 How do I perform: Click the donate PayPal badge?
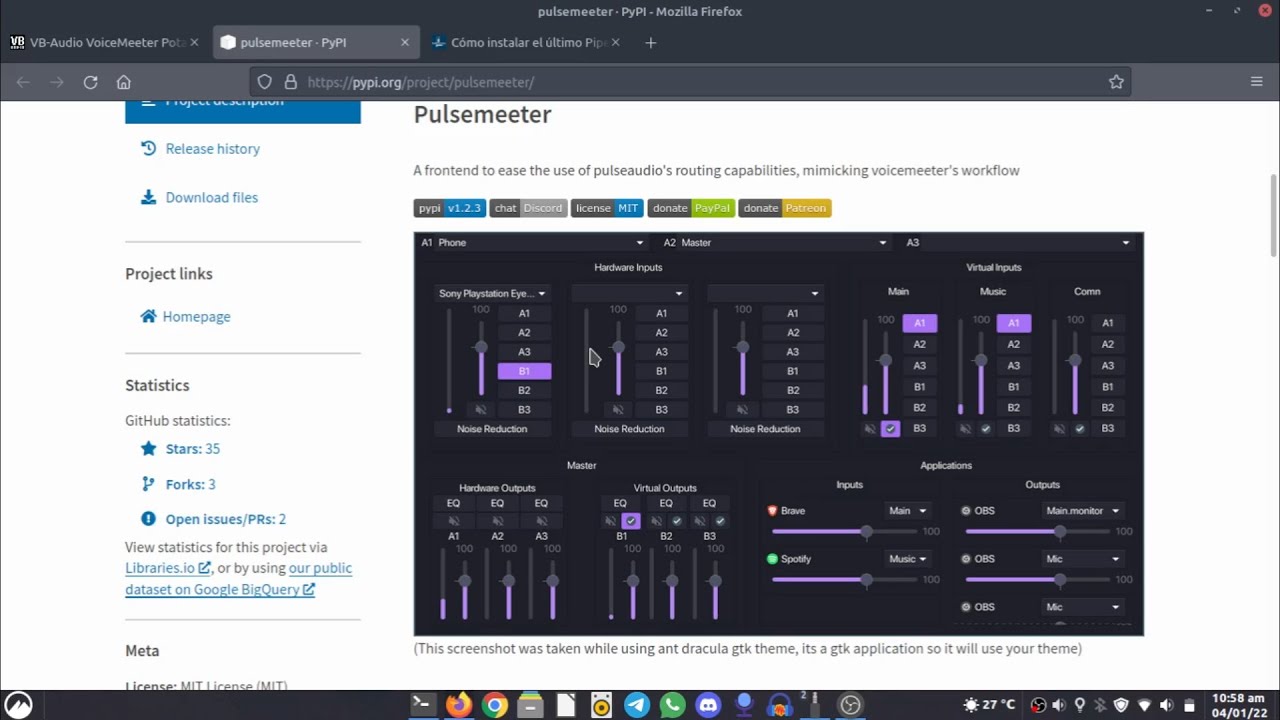click(691, 208)
